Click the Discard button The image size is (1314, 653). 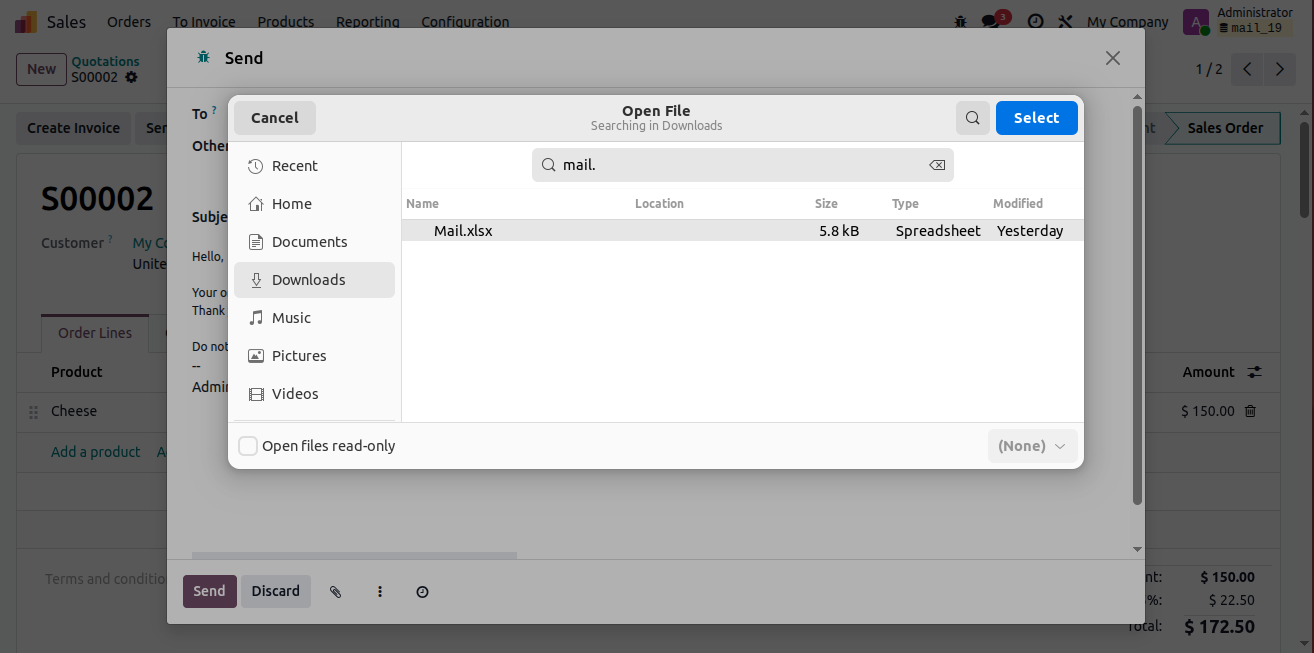[276, 591]
